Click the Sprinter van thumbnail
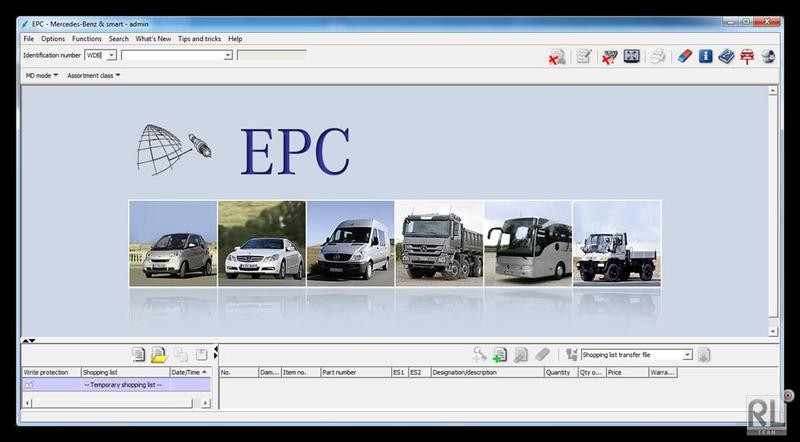 click(351, 243)
